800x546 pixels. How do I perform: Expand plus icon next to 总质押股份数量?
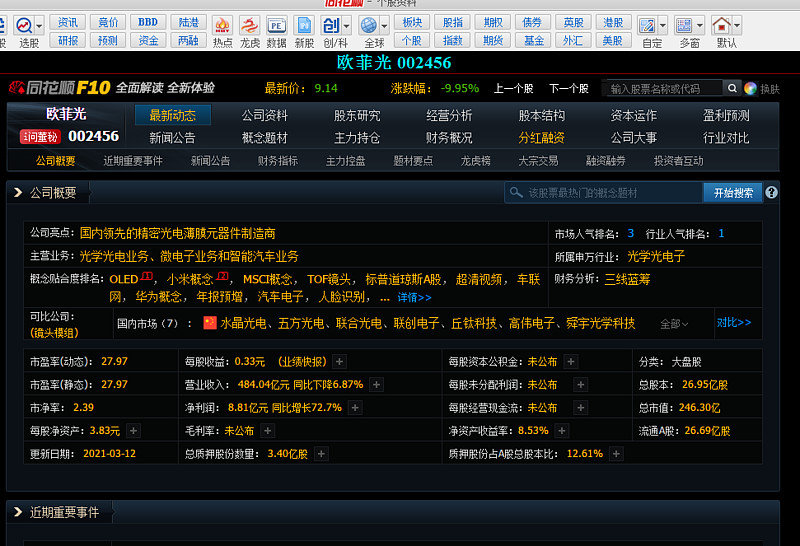point(321,454)
